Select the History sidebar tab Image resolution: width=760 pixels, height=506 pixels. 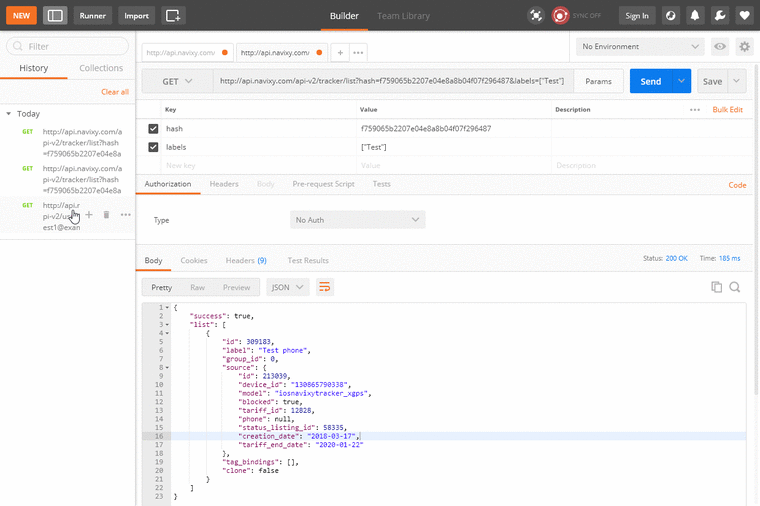(x=33, y=68)
